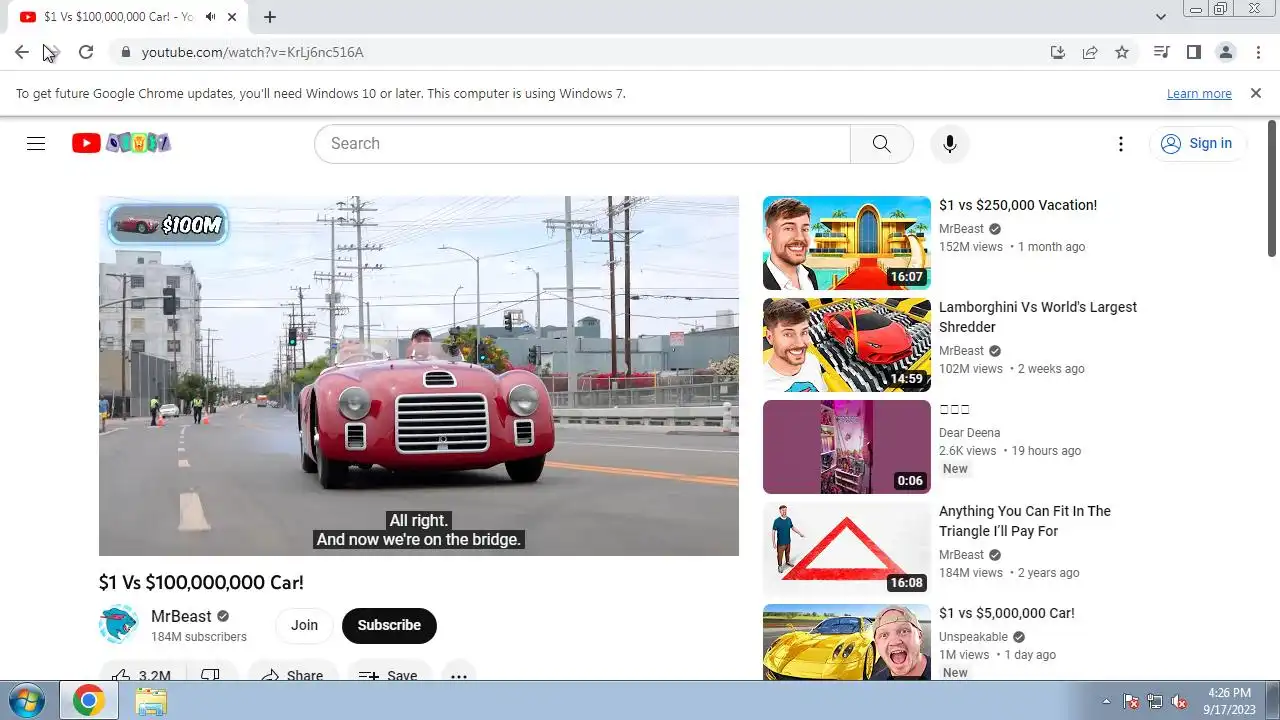Share this page from the address bar

[1090, 52]
